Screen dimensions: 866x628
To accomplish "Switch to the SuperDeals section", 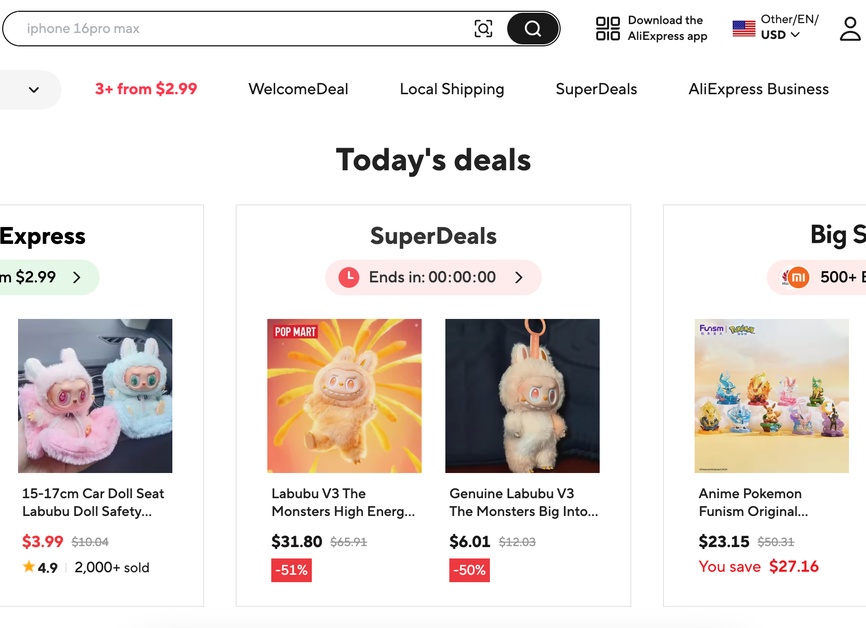I will point(596,89).
